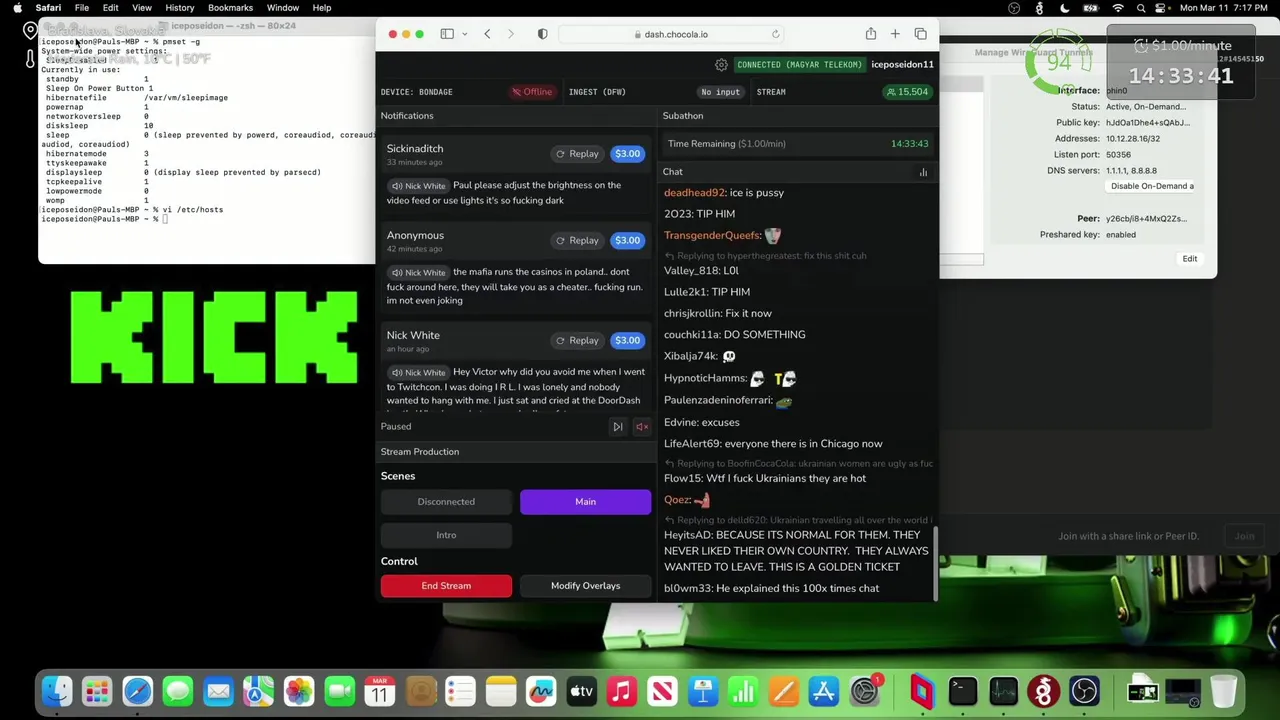
Task: Open the Bookmarks menu
Action: [x=230, y=8]
